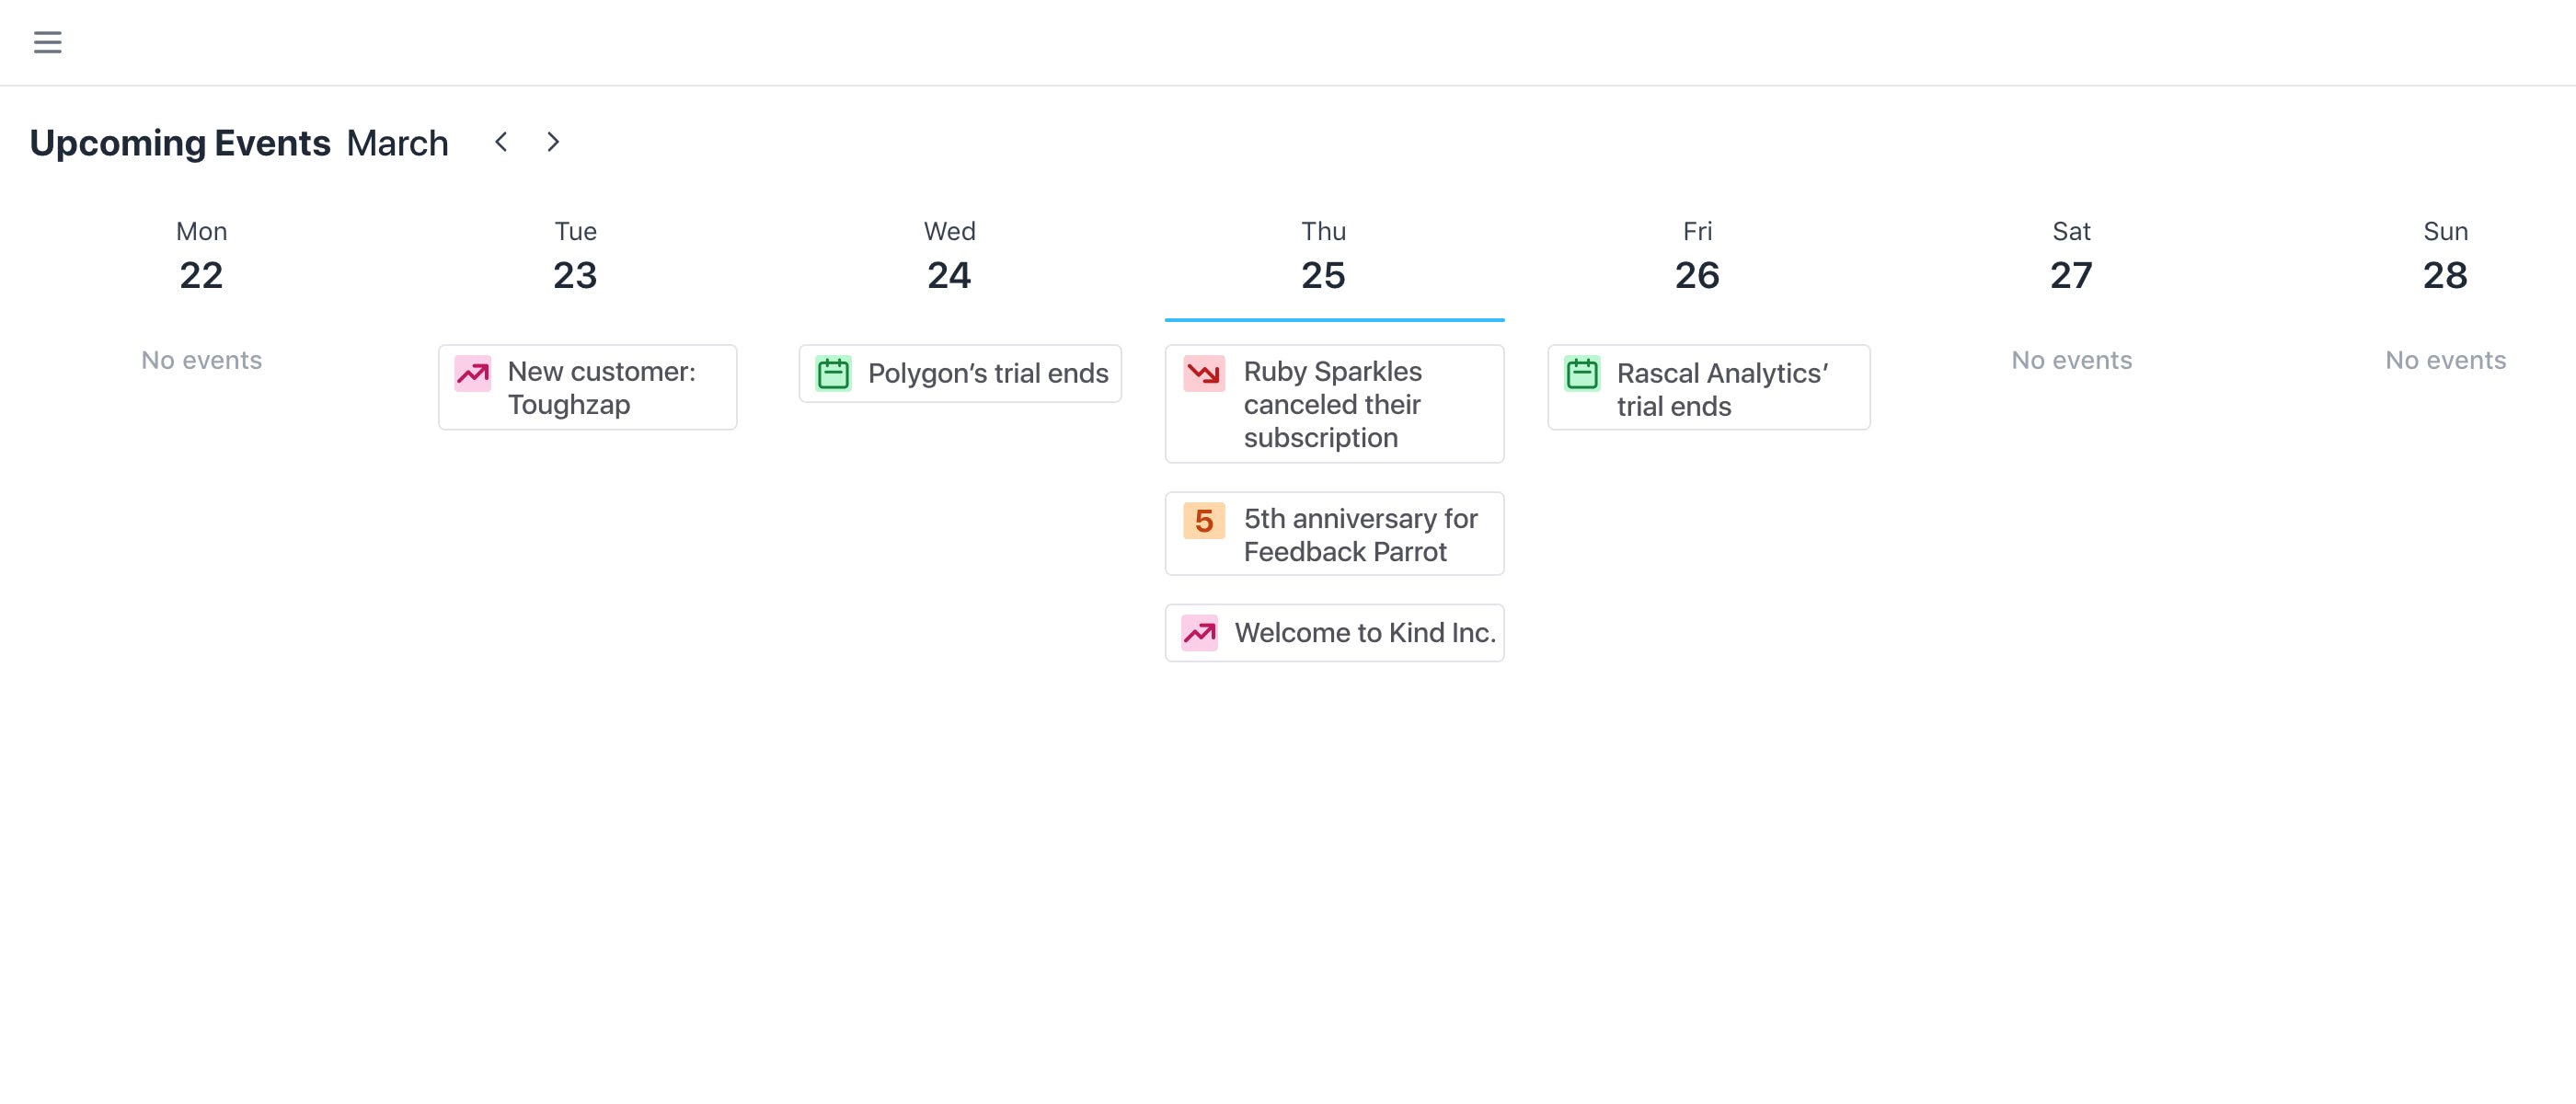Click the Rascal Analytics calendar icon

point(1582,374)
